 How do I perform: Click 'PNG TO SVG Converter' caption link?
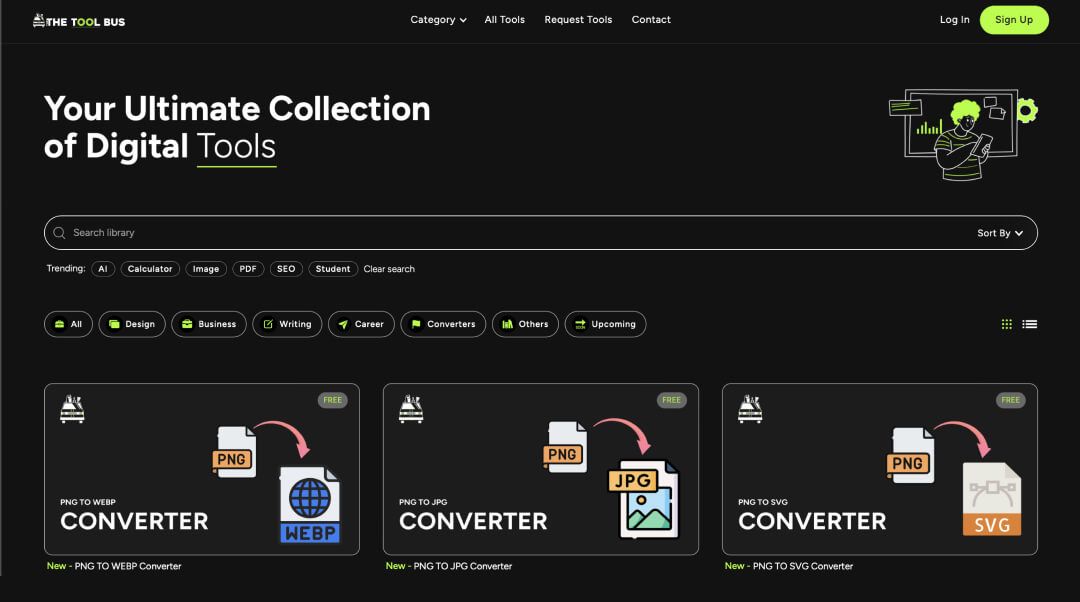click(x=803, y=566)
